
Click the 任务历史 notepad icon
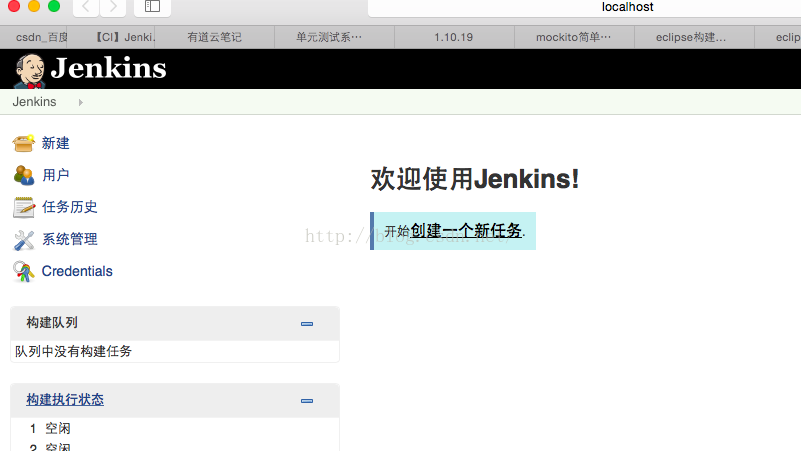(x=23, y=207)
